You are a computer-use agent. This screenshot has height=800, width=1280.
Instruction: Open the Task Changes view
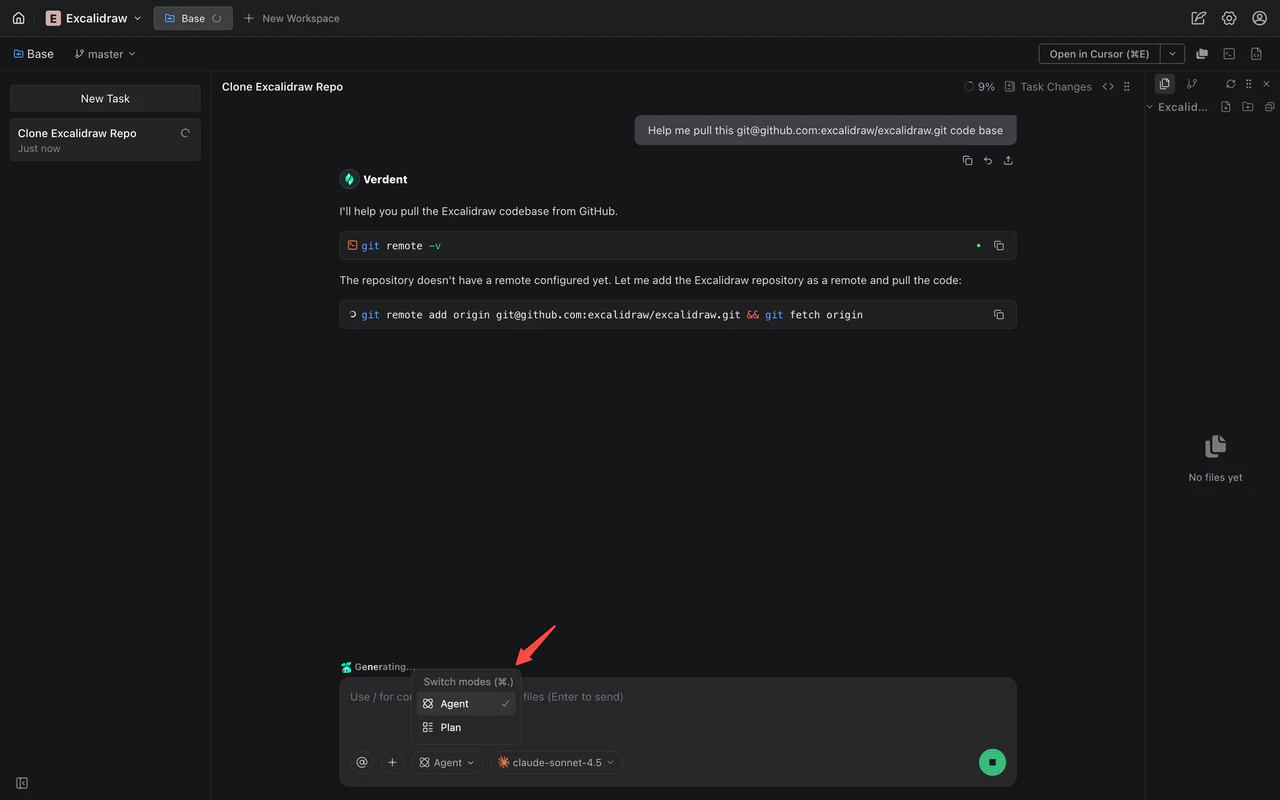pyautogui.click(x=1048, y=87)
